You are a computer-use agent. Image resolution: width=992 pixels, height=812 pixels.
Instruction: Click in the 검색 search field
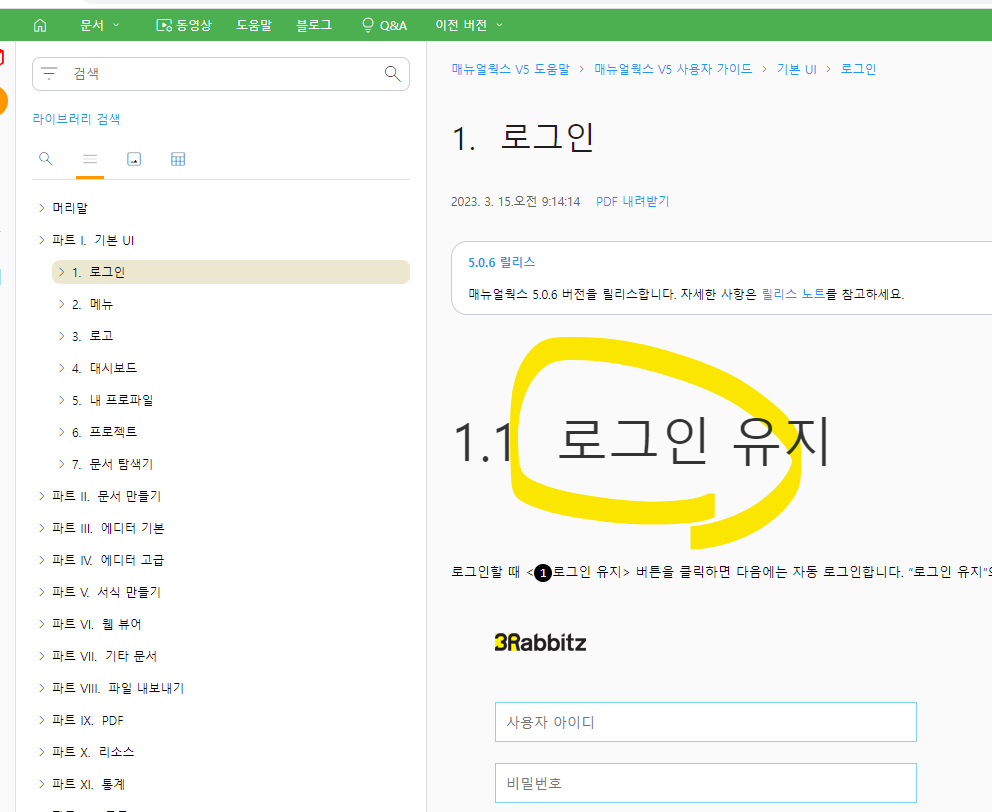[221, 73]
